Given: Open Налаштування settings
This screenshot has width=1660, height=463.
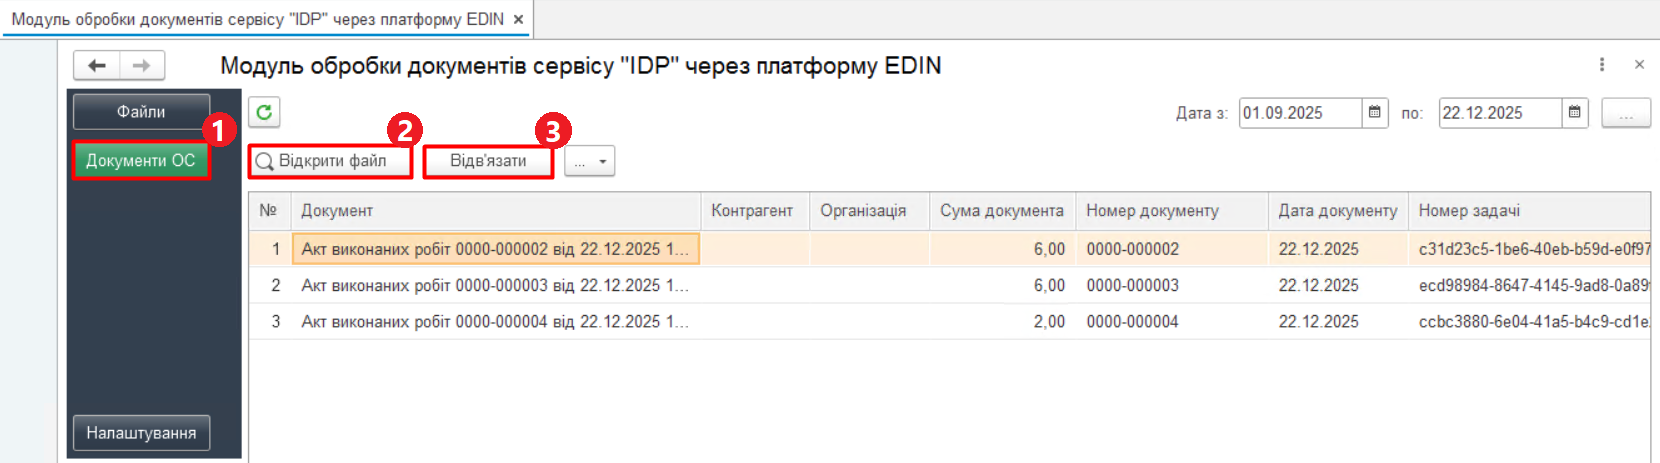Looking at the screenshot, I should tap(141, 433).
